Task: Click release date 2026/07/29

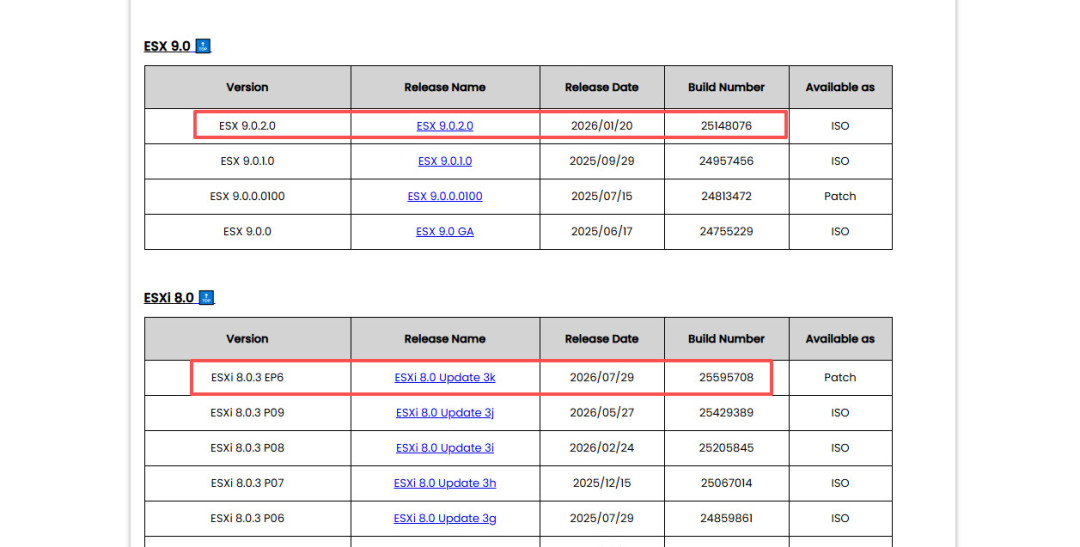Action: click(602, 378)
